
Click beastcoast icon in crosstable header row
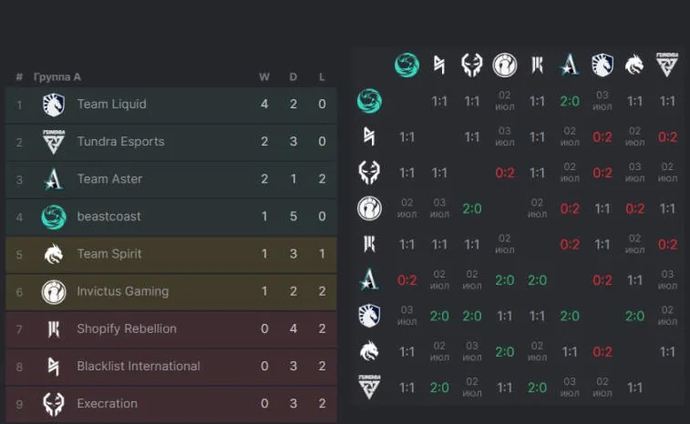[x=406, y=65]
